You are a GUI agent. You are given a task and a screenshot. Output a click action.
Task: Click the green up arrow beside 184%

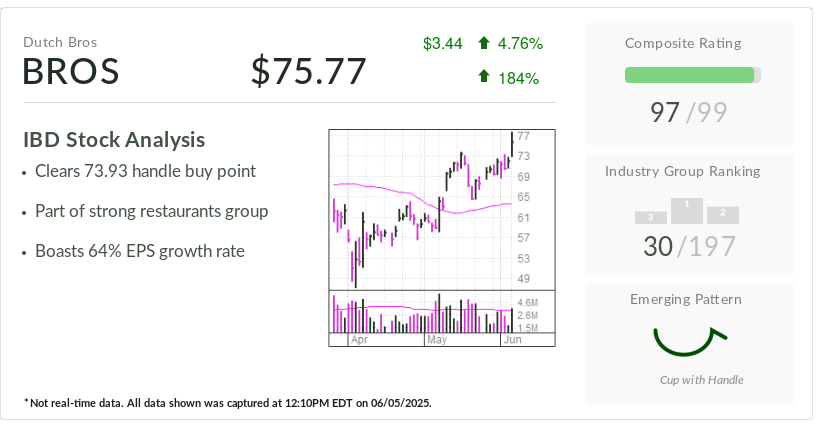tap(484, 77)
